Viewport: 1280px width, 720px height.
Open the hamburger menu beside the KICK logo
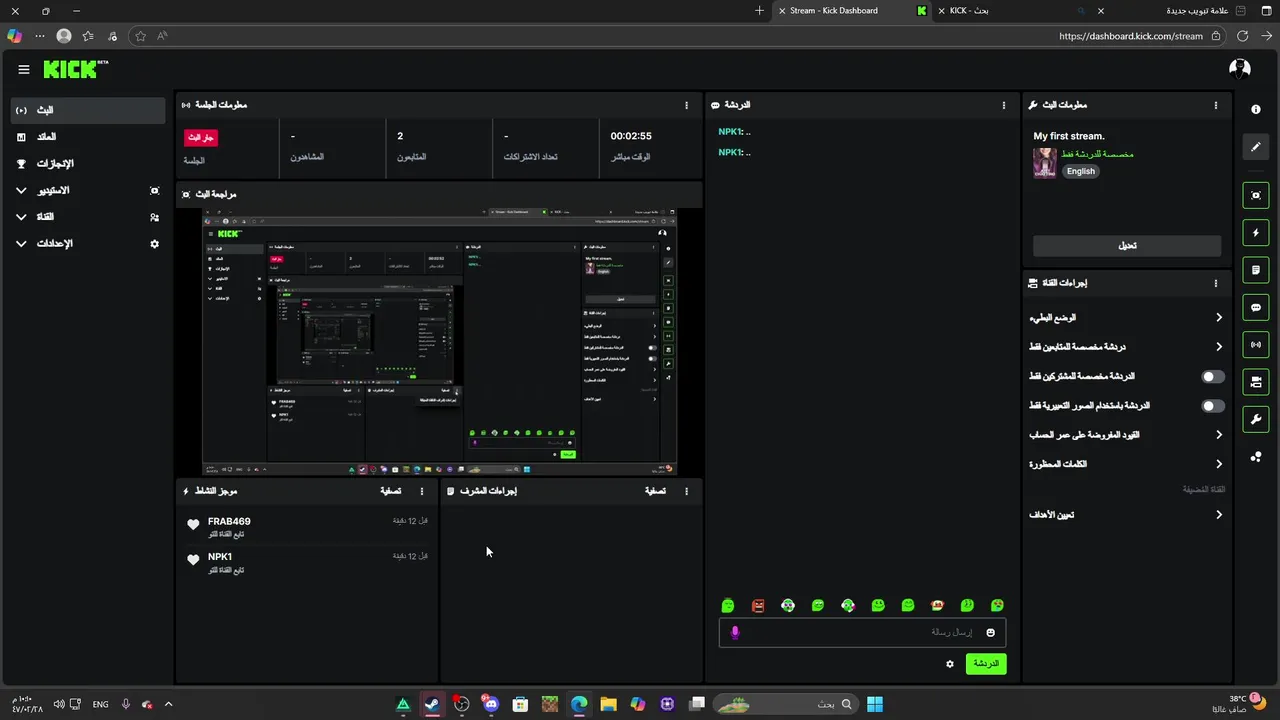(24, 69)
